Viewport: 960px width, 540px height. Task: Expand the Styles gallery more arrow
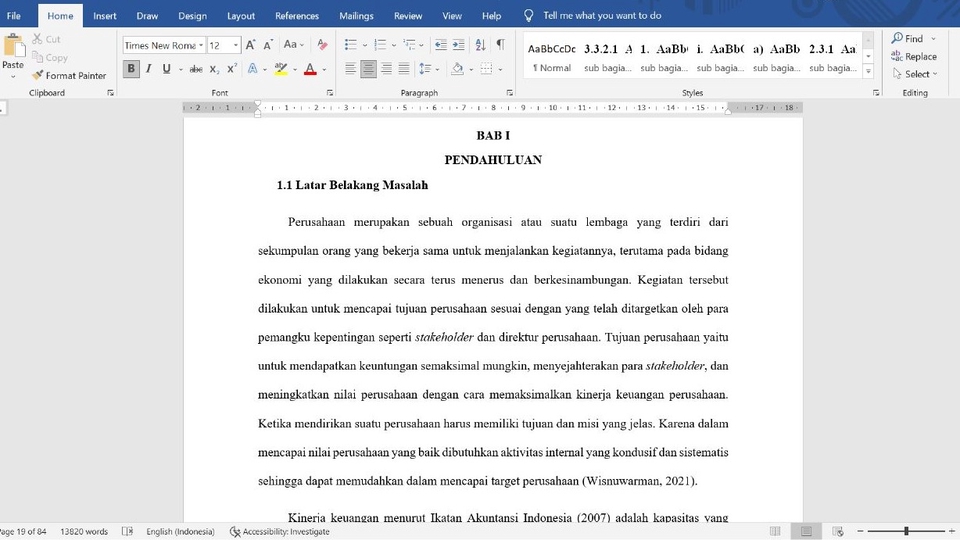click(x=868, y=71)
